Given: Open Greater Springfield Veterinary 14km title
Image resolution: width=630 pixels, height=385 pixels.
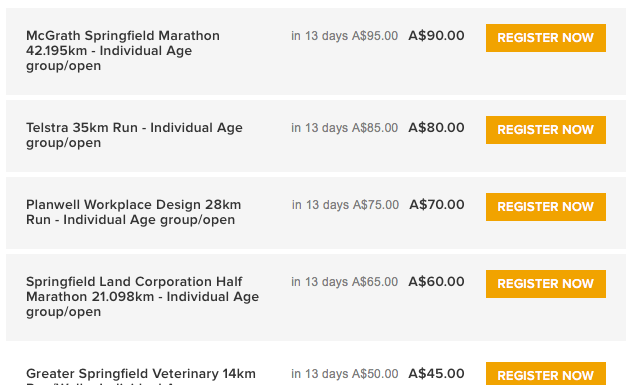Looking at the screenshot, I should [x=141, y=376].
